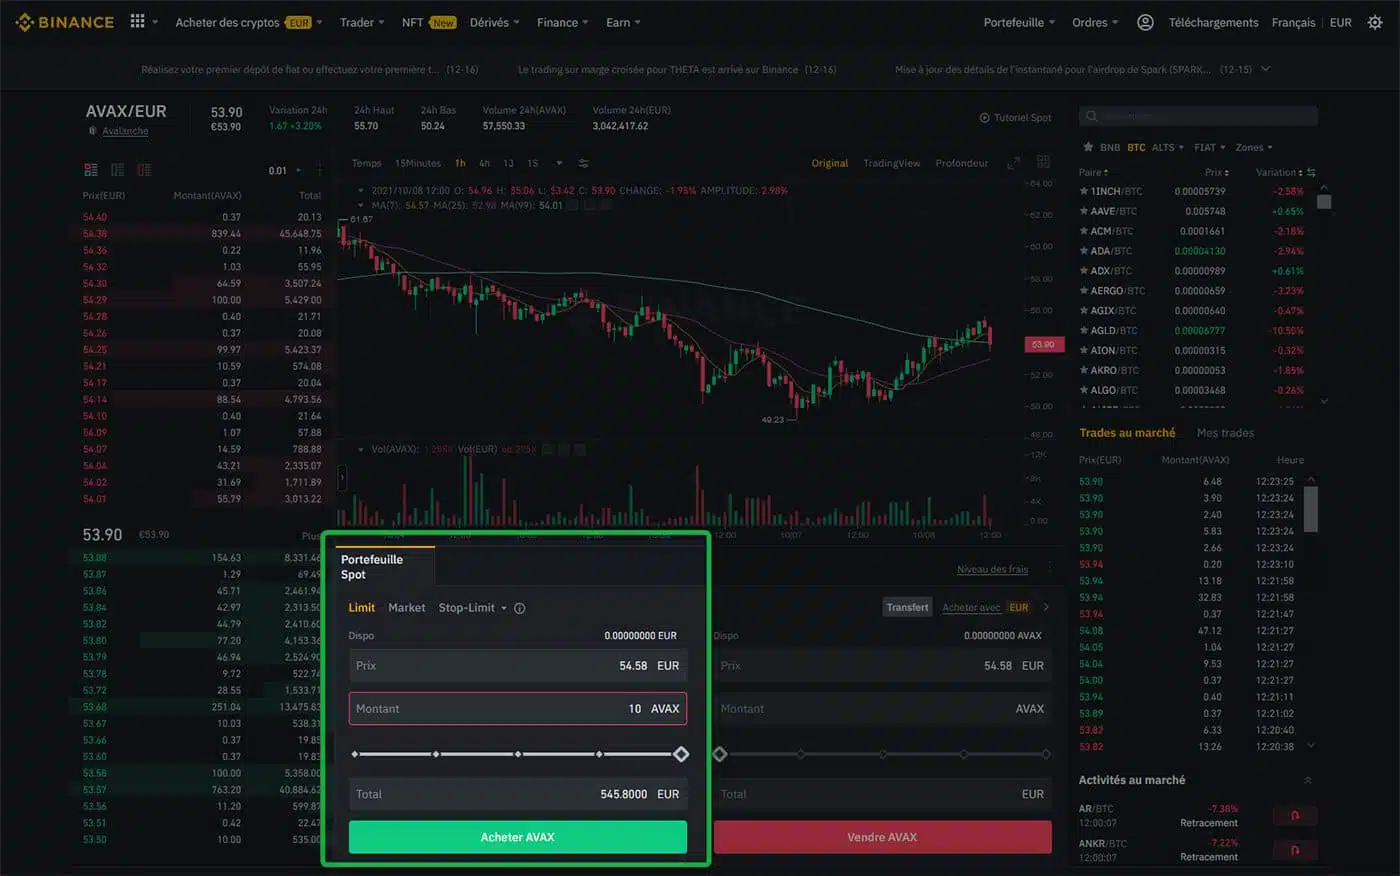Click the Transfert button
The image size is (1400, 876).
(907, 607)
